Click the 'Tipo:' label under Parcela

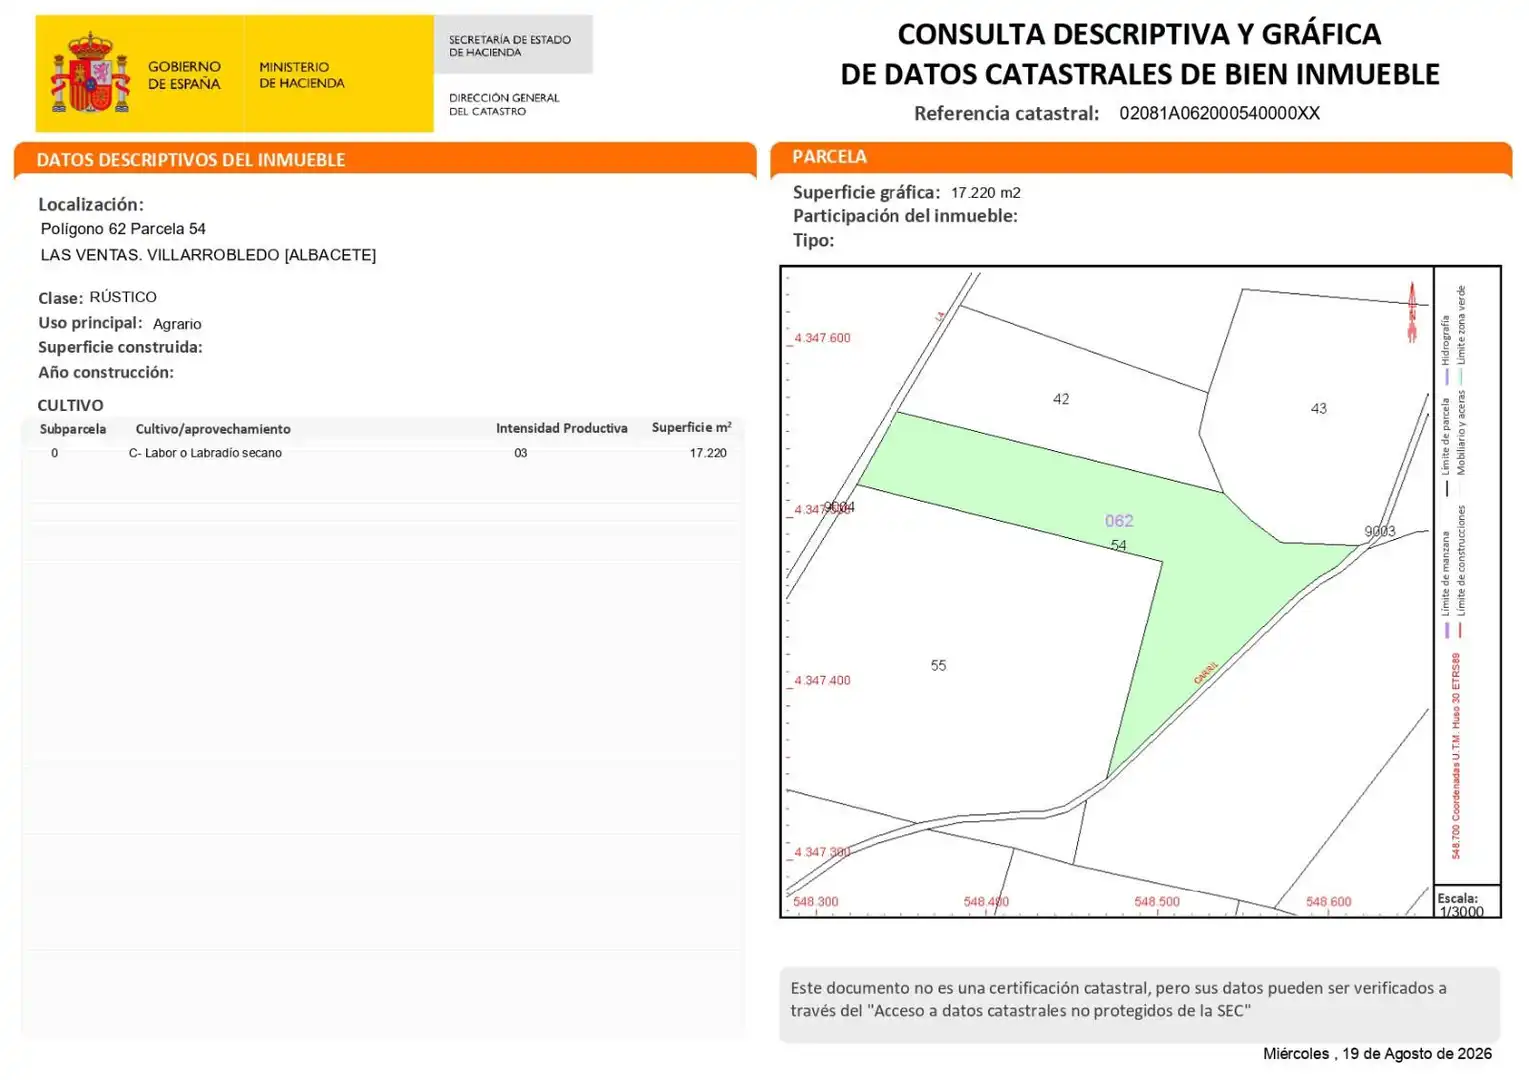(813, 240)
